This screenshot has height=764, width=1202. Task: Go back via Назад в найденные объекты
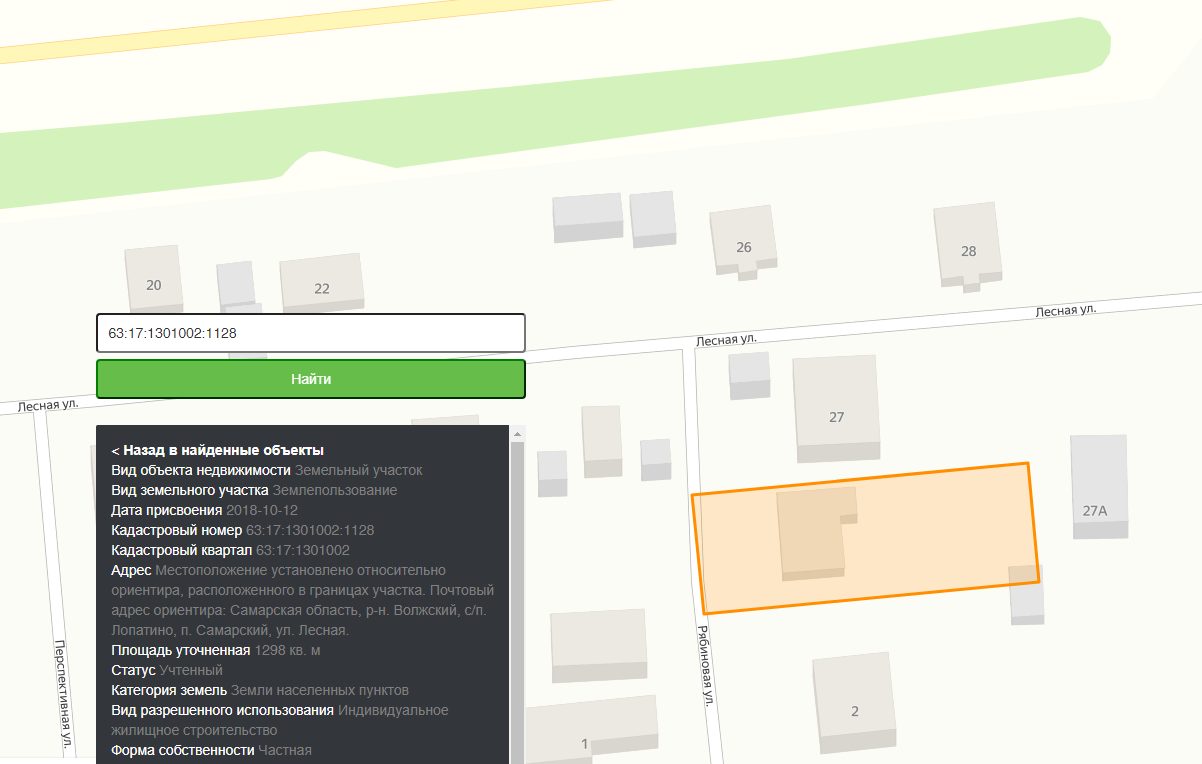(217, 450)
